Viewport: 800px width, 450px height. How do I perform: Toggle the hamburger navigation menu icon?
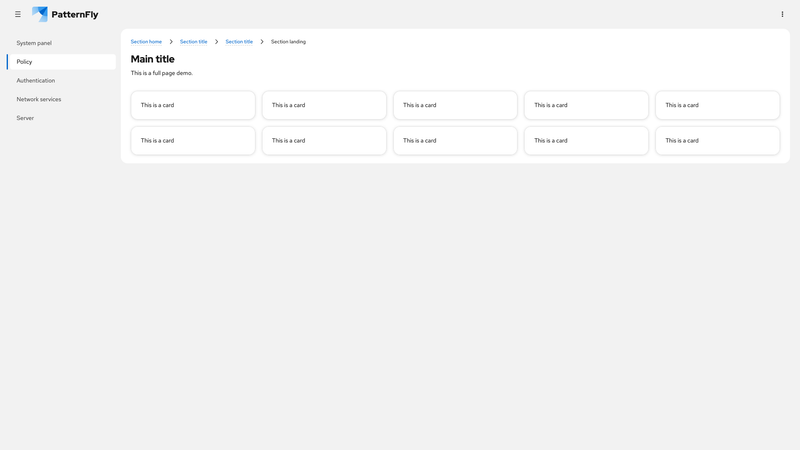coord(18,14)
